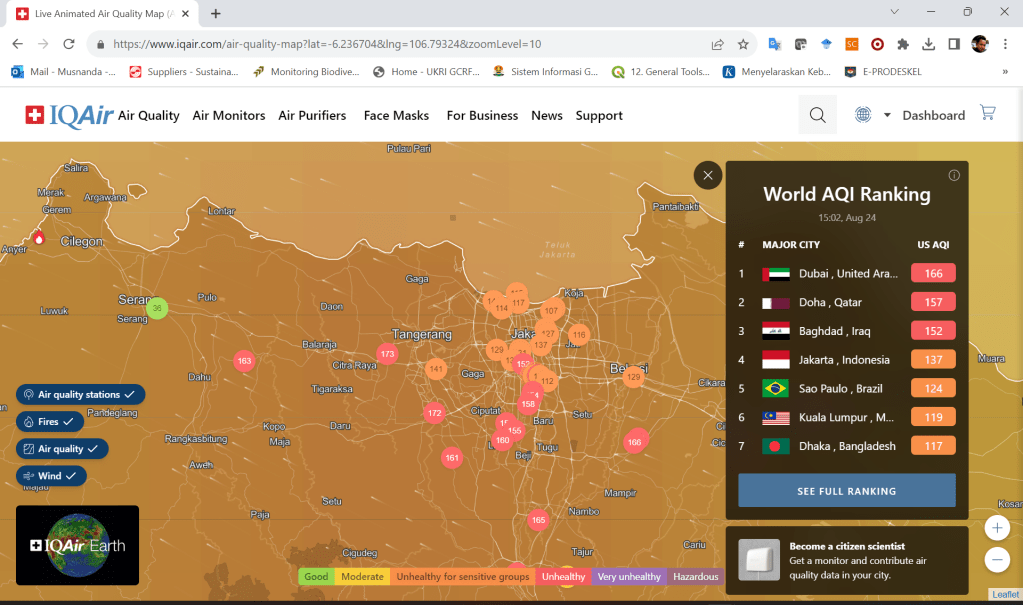Click the Unhealthy legend color swatch
This screenshot has height=605, width=1023.
point(563,577)
